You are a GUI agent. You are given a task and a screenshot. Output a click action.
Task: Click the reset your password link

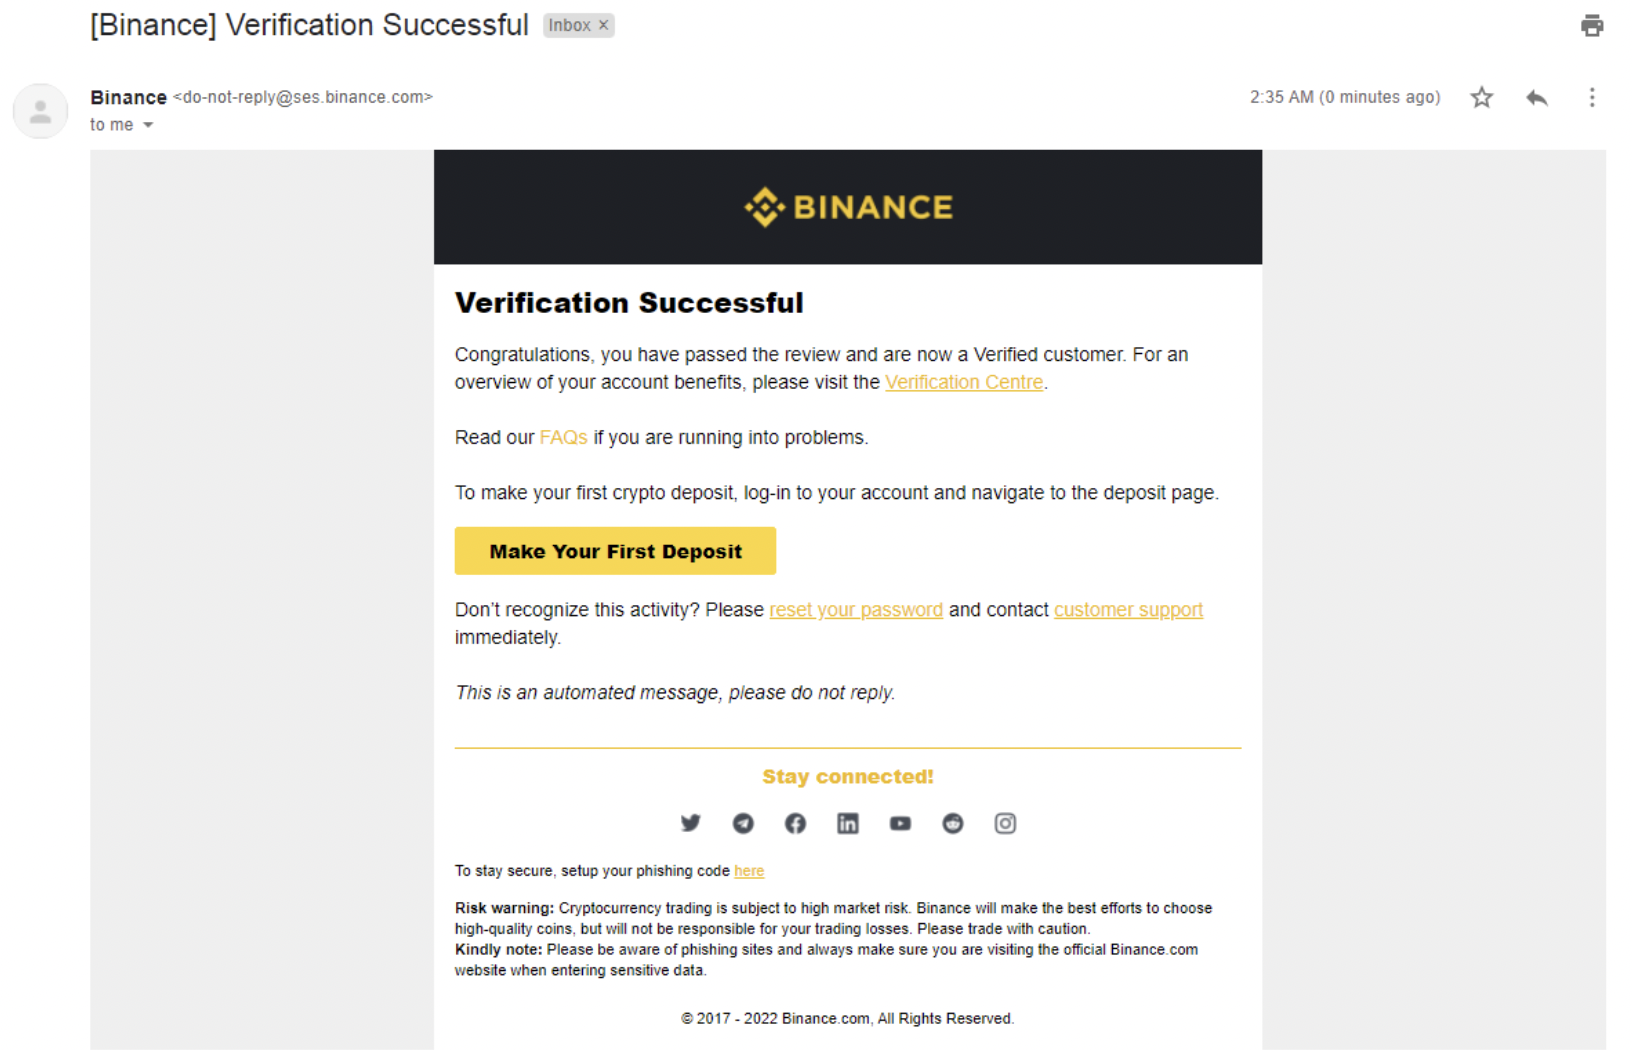click(x=856, y=610)
